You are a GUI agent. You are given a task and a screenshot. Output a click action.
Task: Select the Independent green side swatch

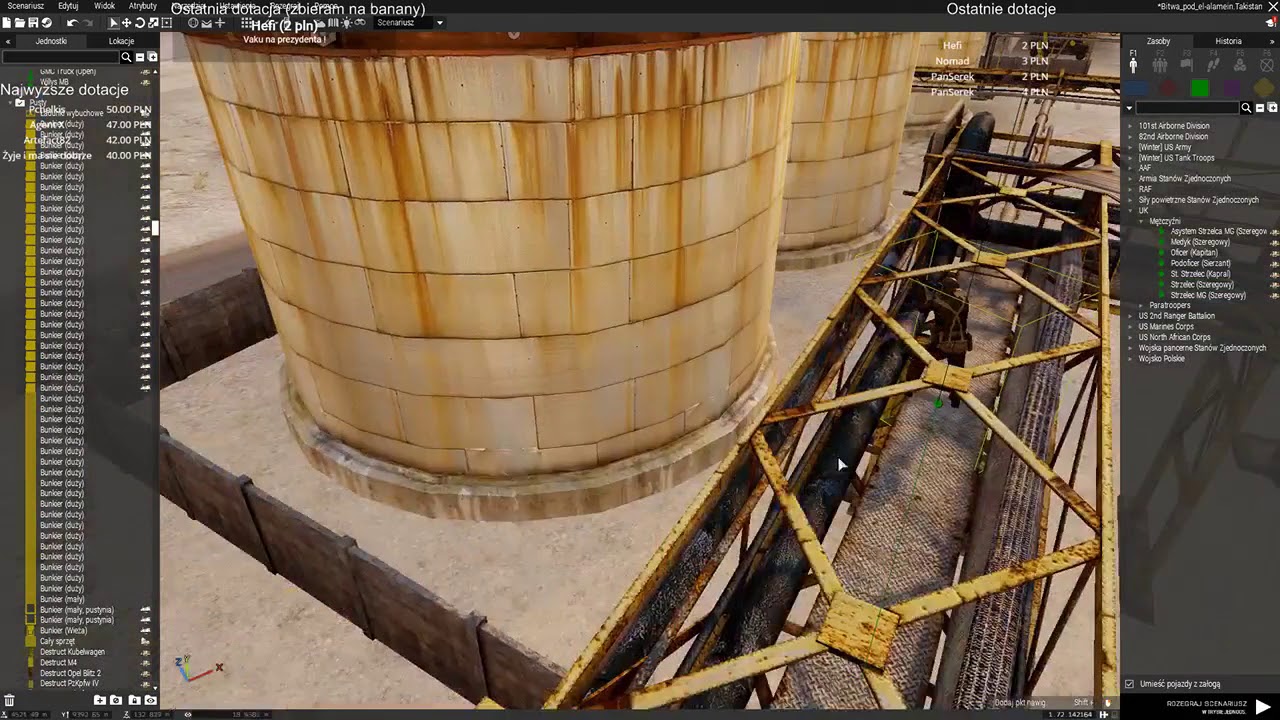pos(1200,88)
